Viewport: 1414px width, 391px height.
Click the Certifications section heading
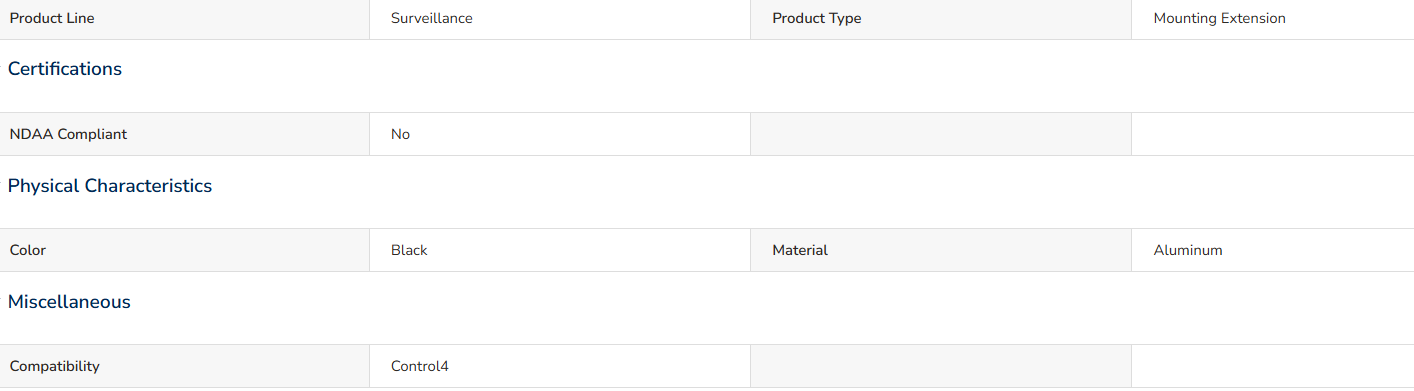[x=65, y=69]
